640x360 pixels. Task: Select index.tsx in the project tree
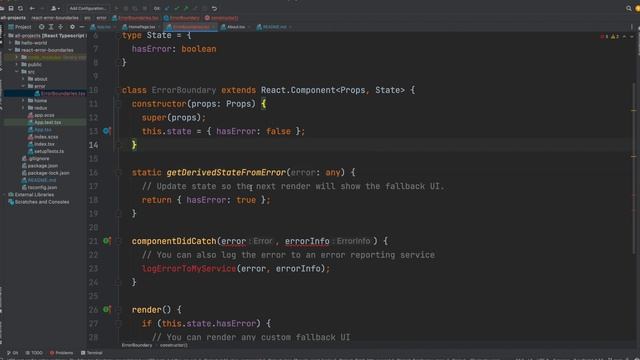(x=41, y=144)
